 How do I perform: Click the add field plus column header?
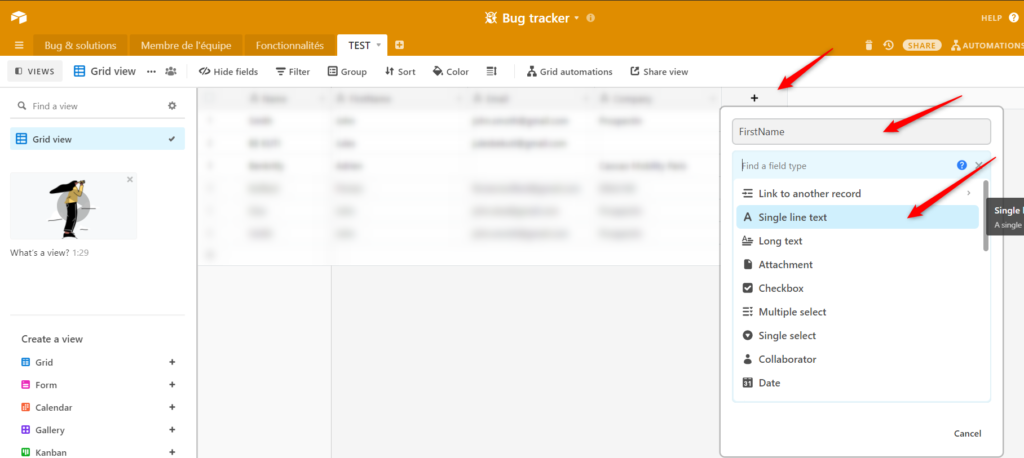754,98
